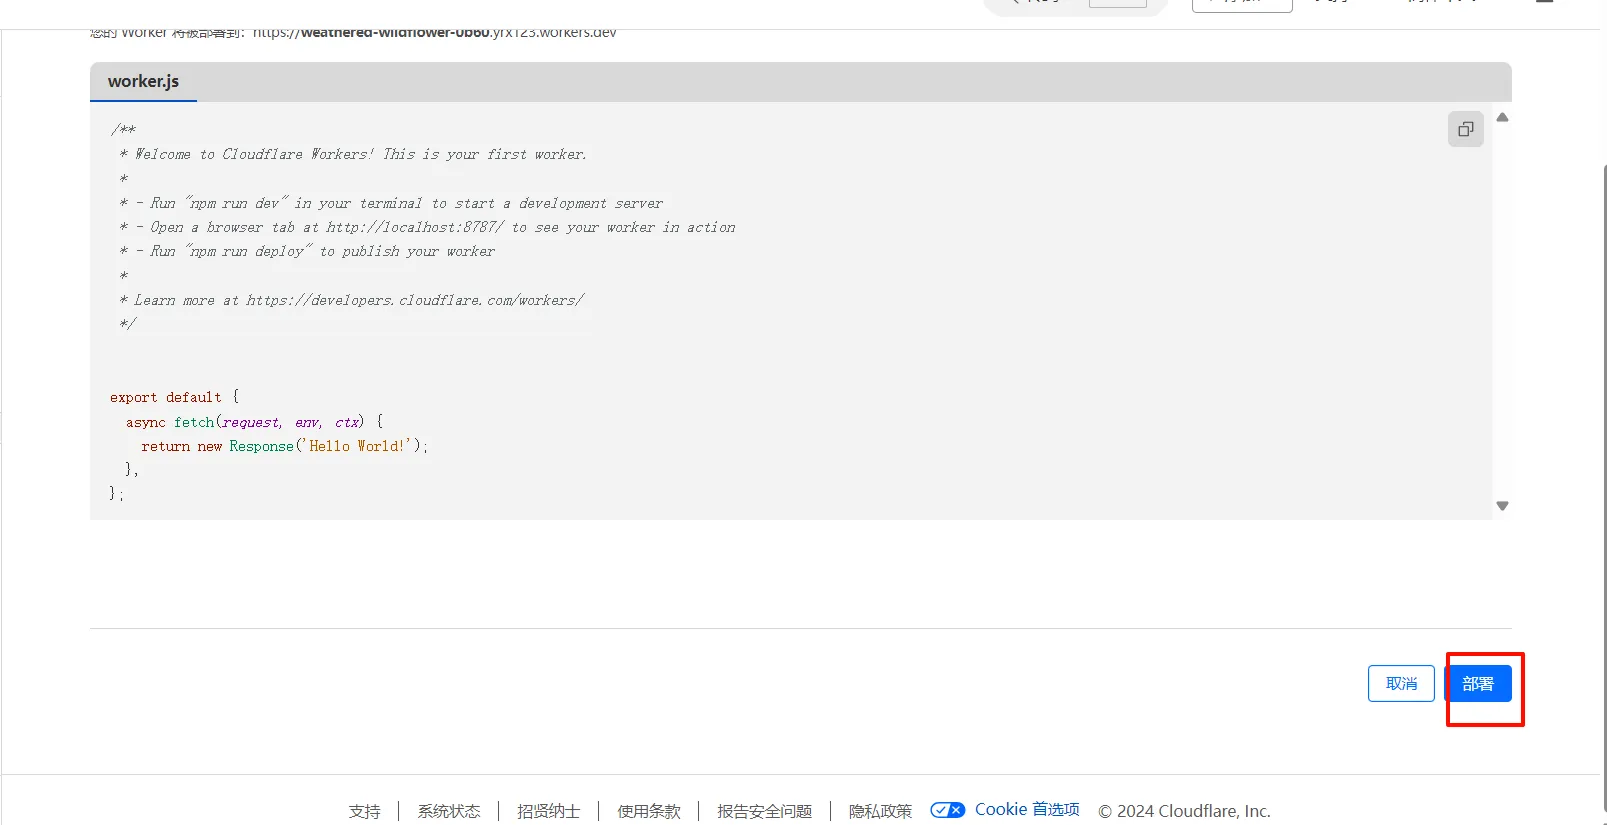Viewport: 1607px width, 825px height.
Task: Click the developers.cloudflare.com URL in comment
Action: [415, 300]
